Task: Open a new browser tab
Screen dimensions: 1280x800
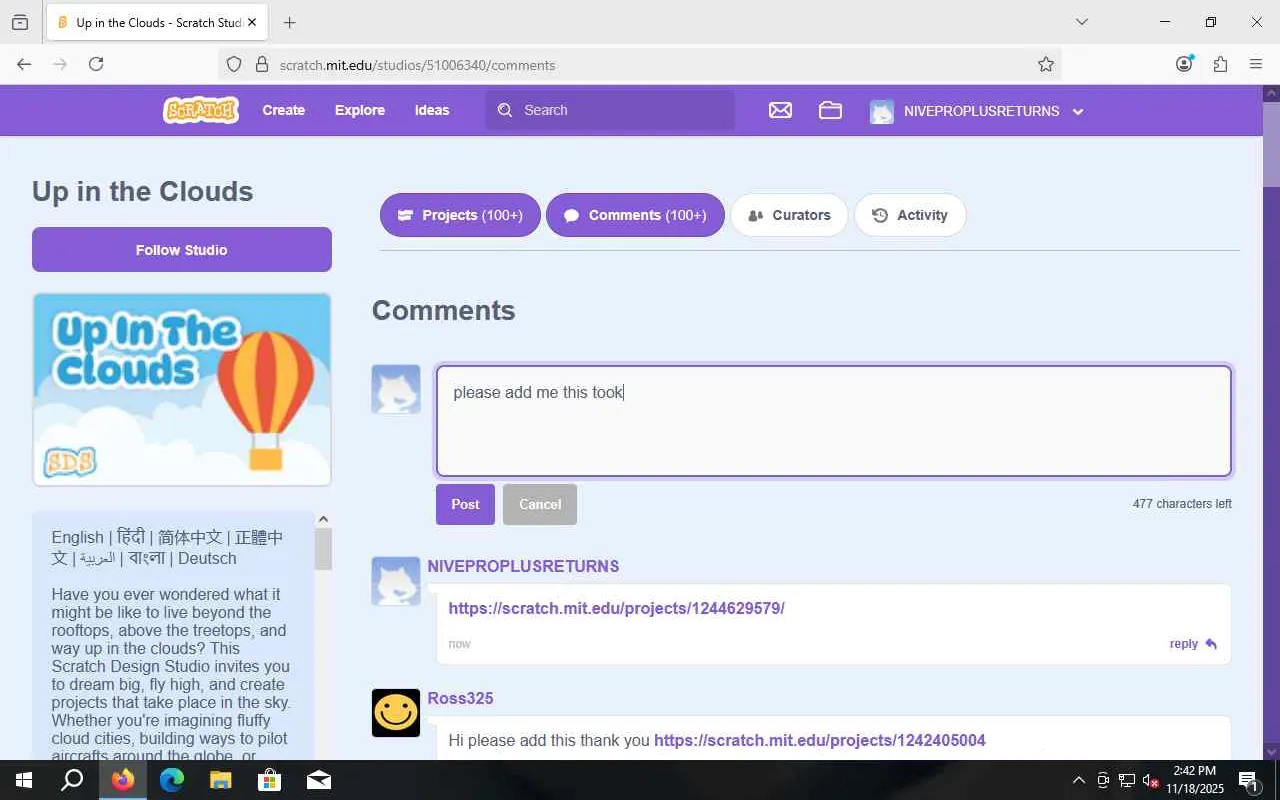Action: pyautogui.click(x=289, y=22)
